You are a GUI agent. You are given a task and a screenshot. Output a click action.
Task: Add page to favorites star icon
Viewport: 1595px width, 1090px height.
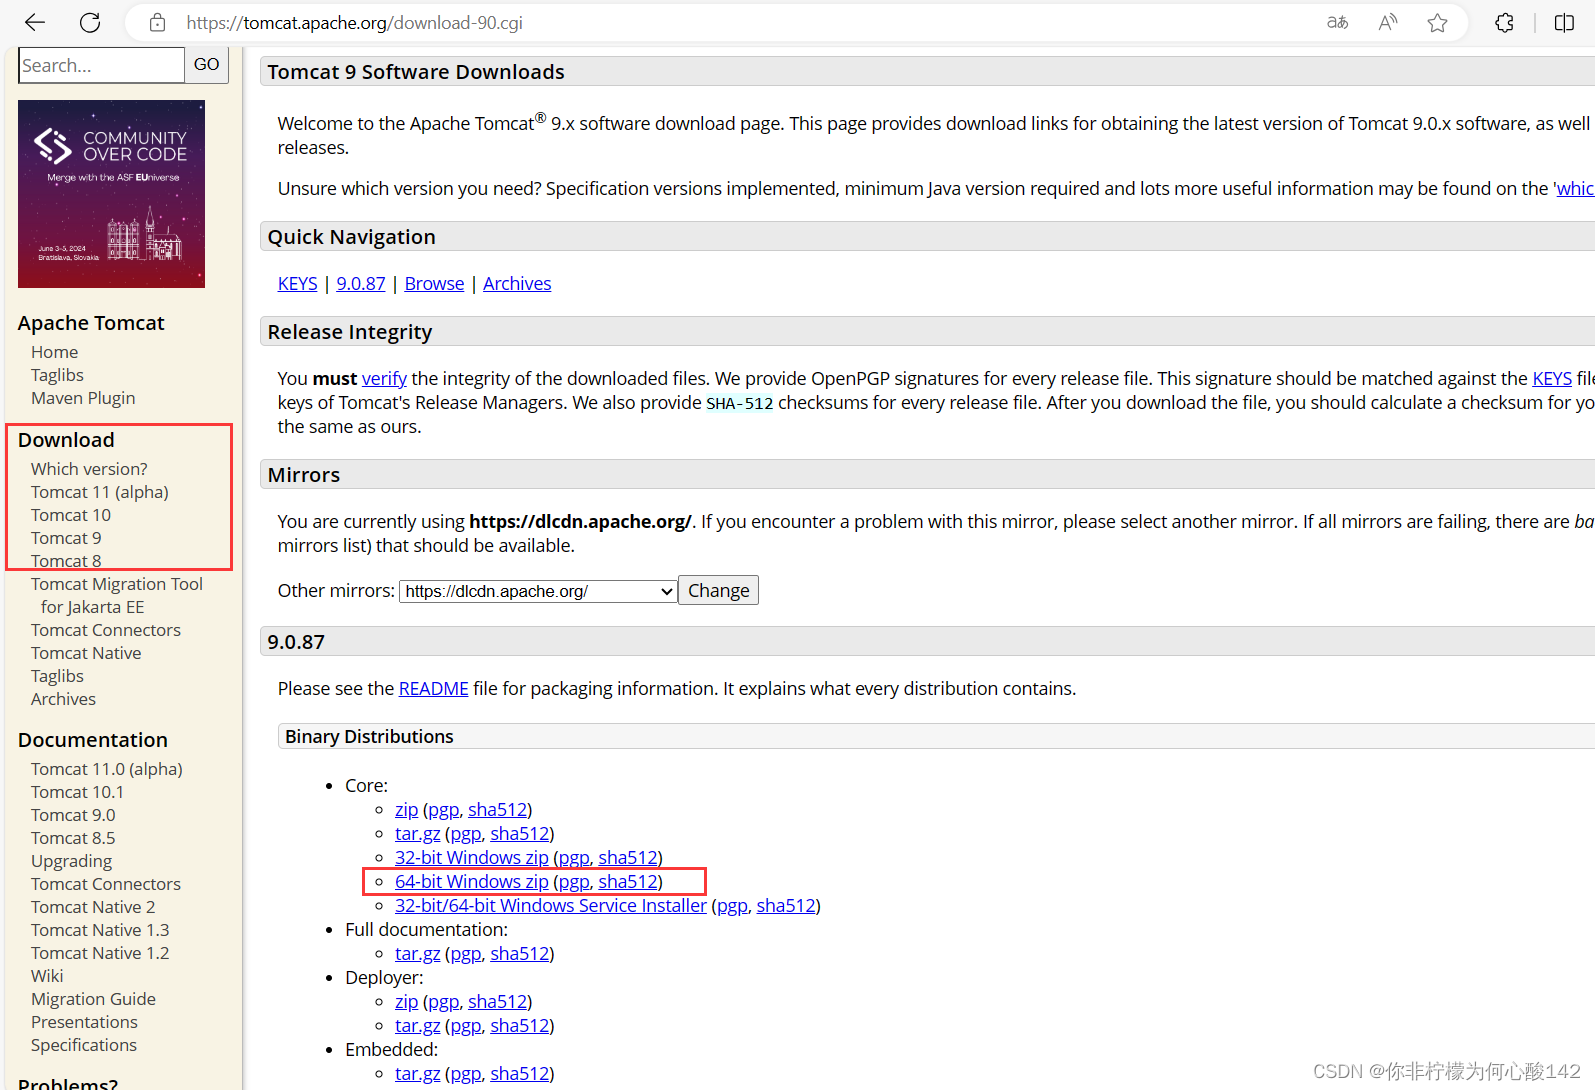point(1437,22)
